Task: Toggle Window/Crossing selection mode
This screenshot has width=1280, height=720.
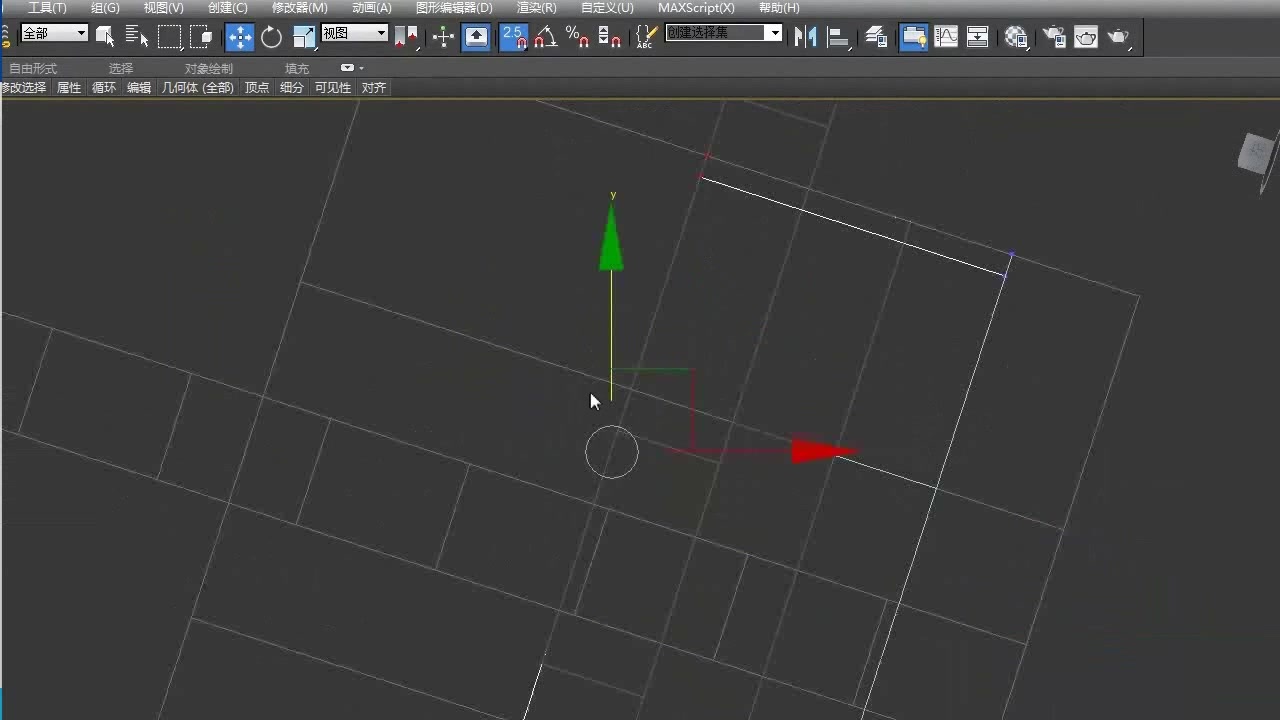Action: pyautogui.click(x=203, y=37)
